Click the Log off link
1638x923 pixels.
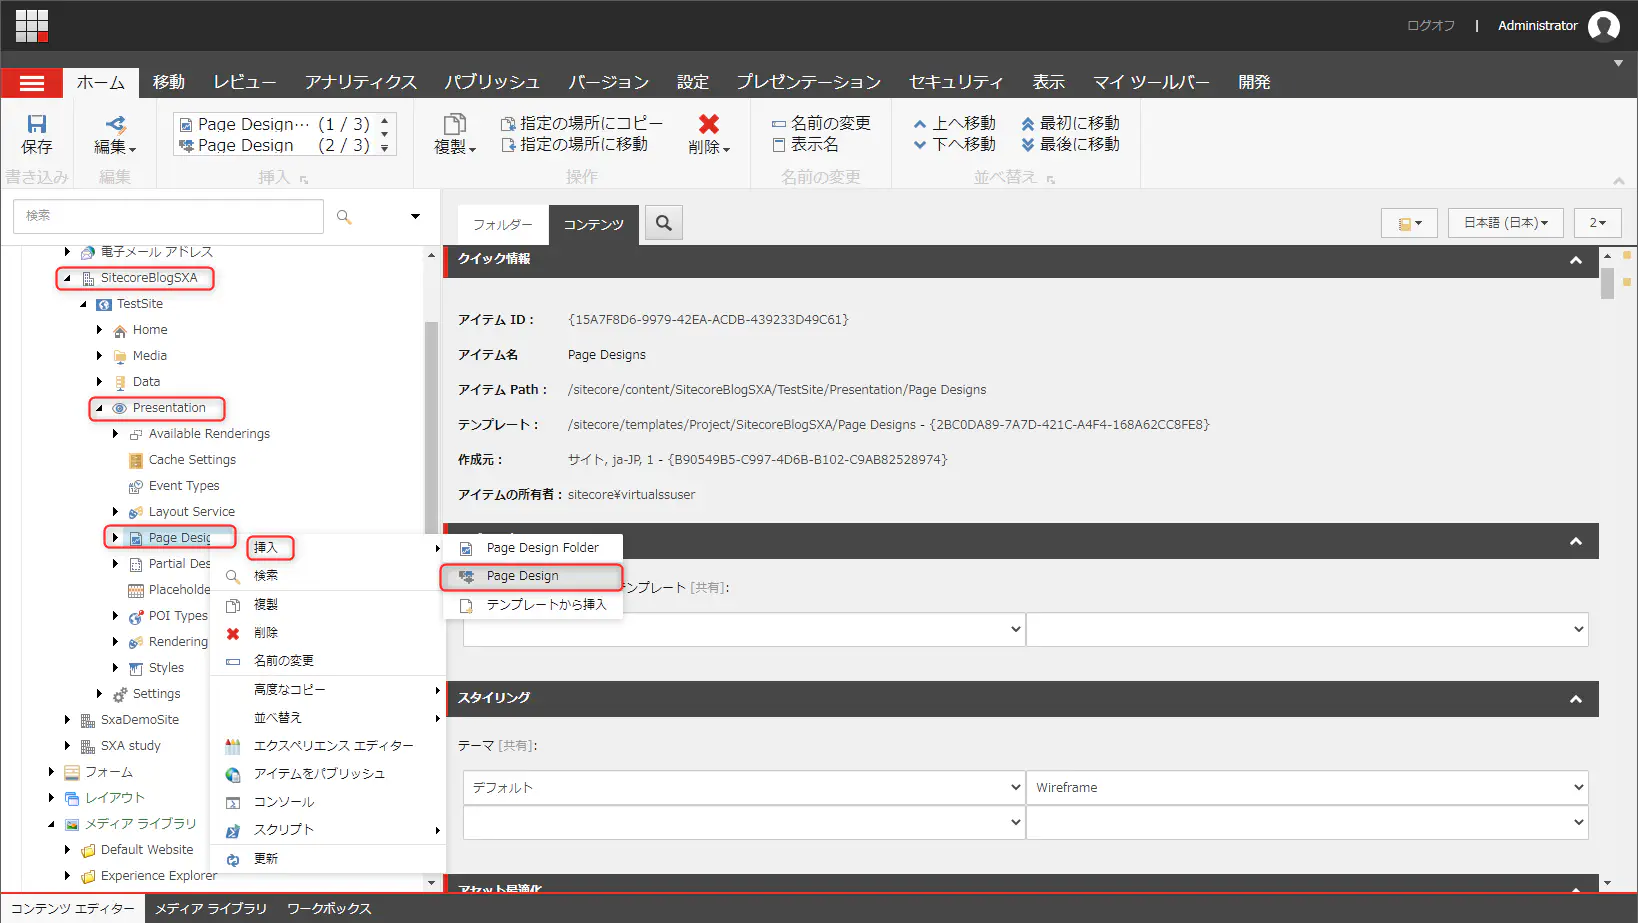tap(1431, 26)
